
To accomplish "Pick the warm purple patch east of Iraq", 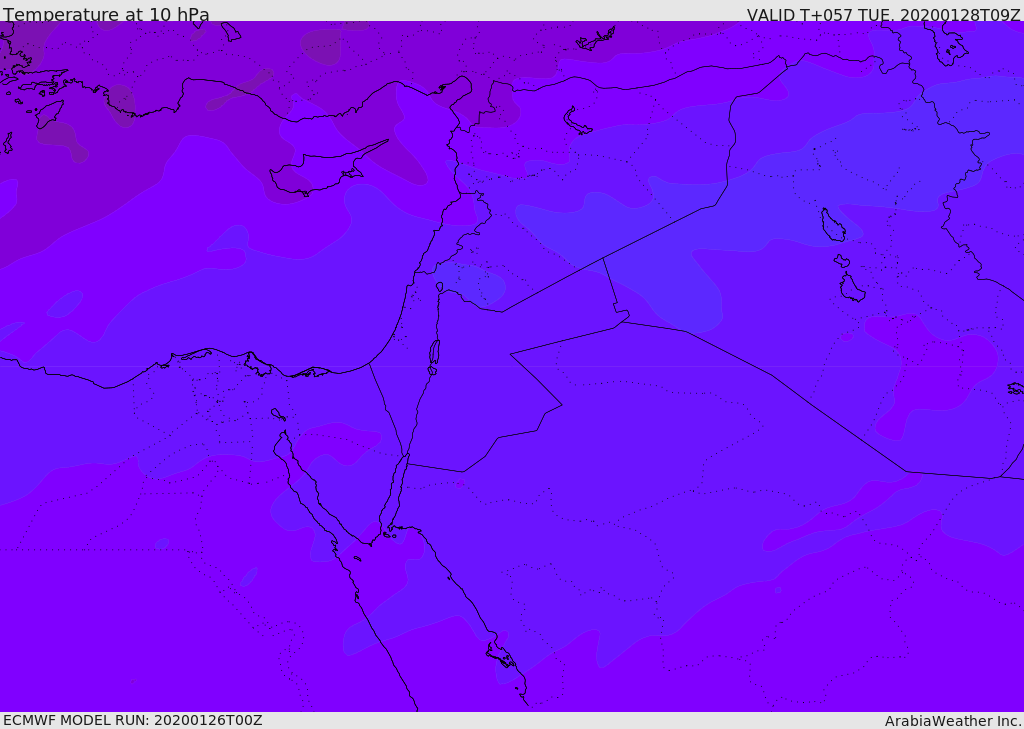I will (930, 370).
